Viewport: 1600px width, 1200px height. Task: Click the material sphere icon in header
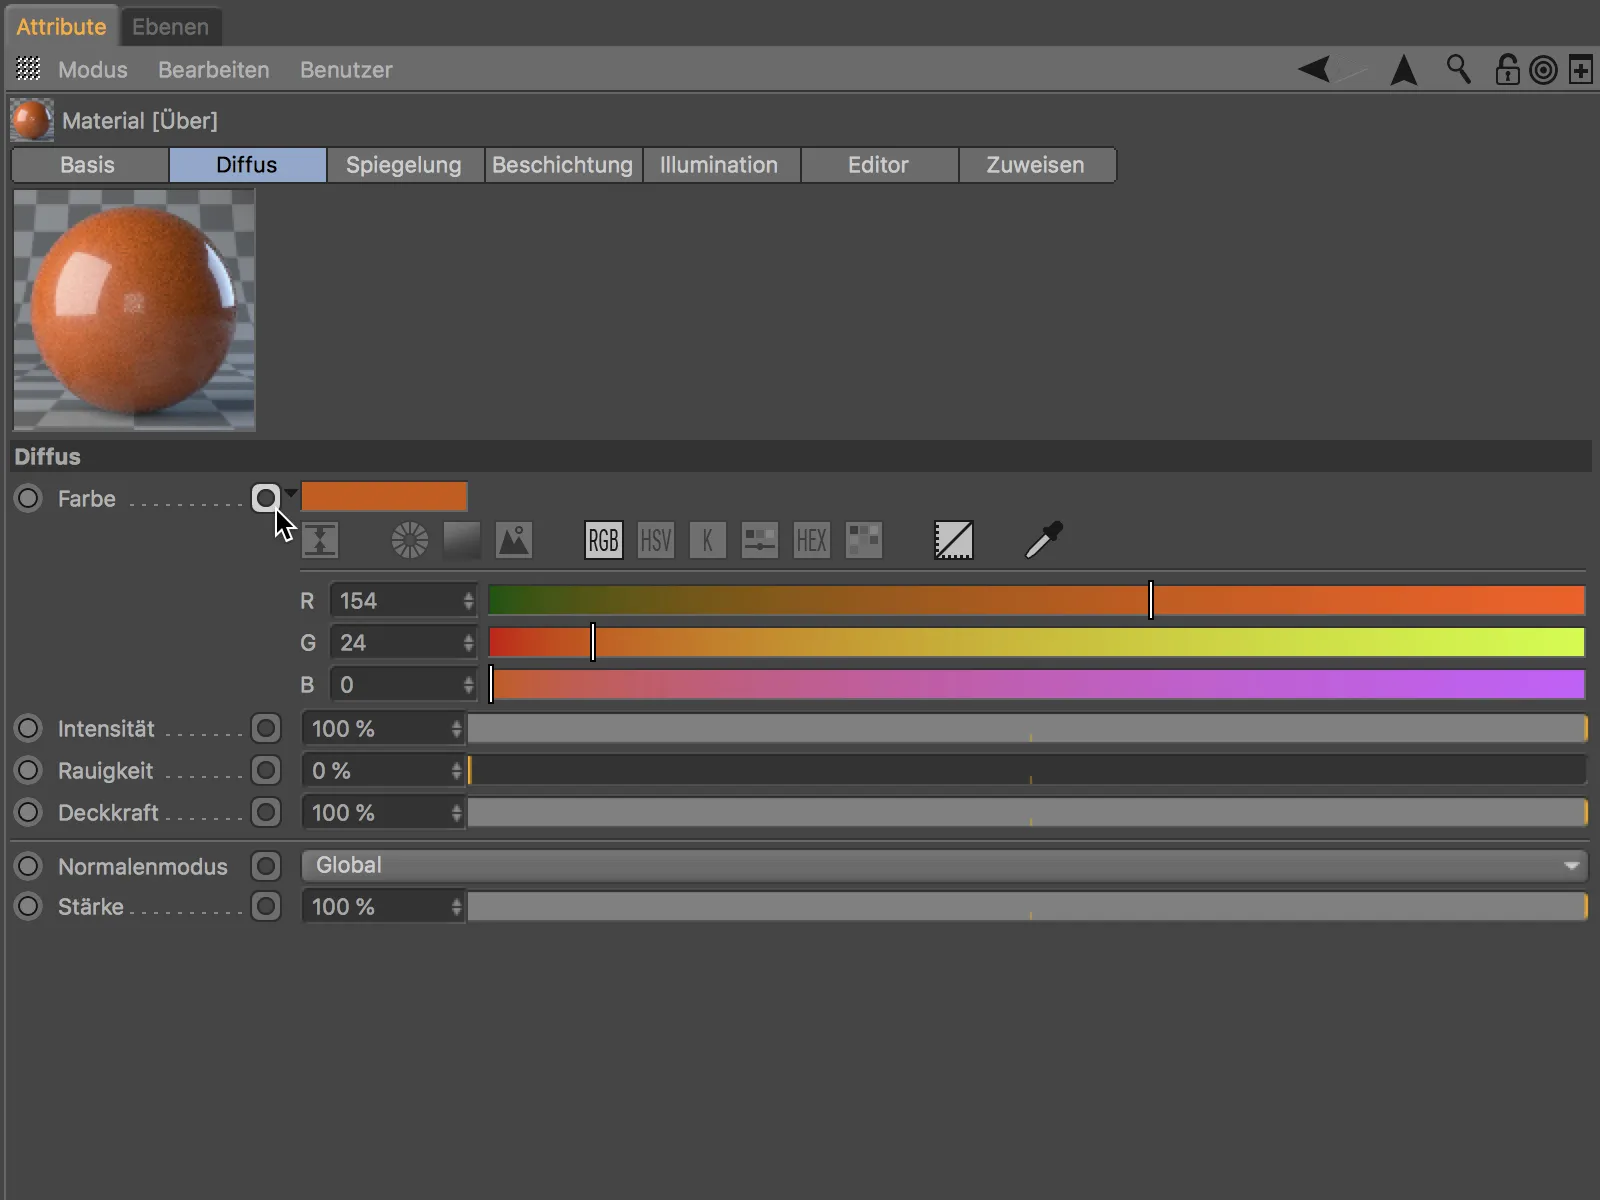tap(31, 120)
